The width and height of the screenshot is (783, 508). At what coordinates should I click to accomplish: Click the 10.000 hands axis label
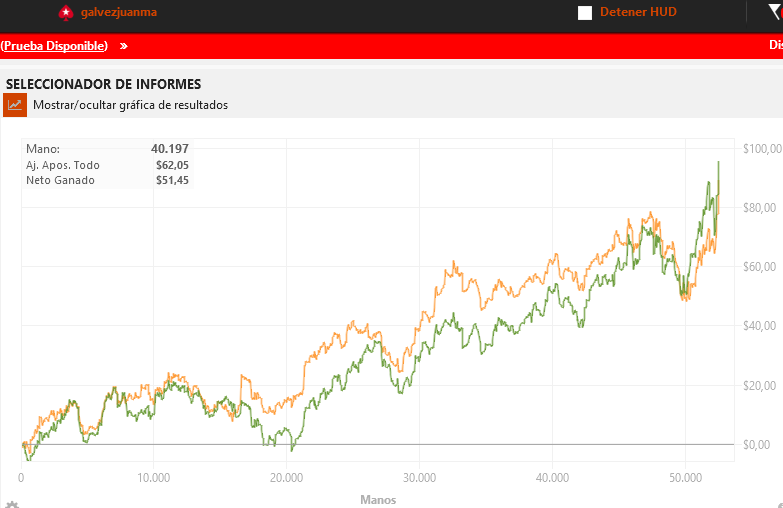coord(154,478)
